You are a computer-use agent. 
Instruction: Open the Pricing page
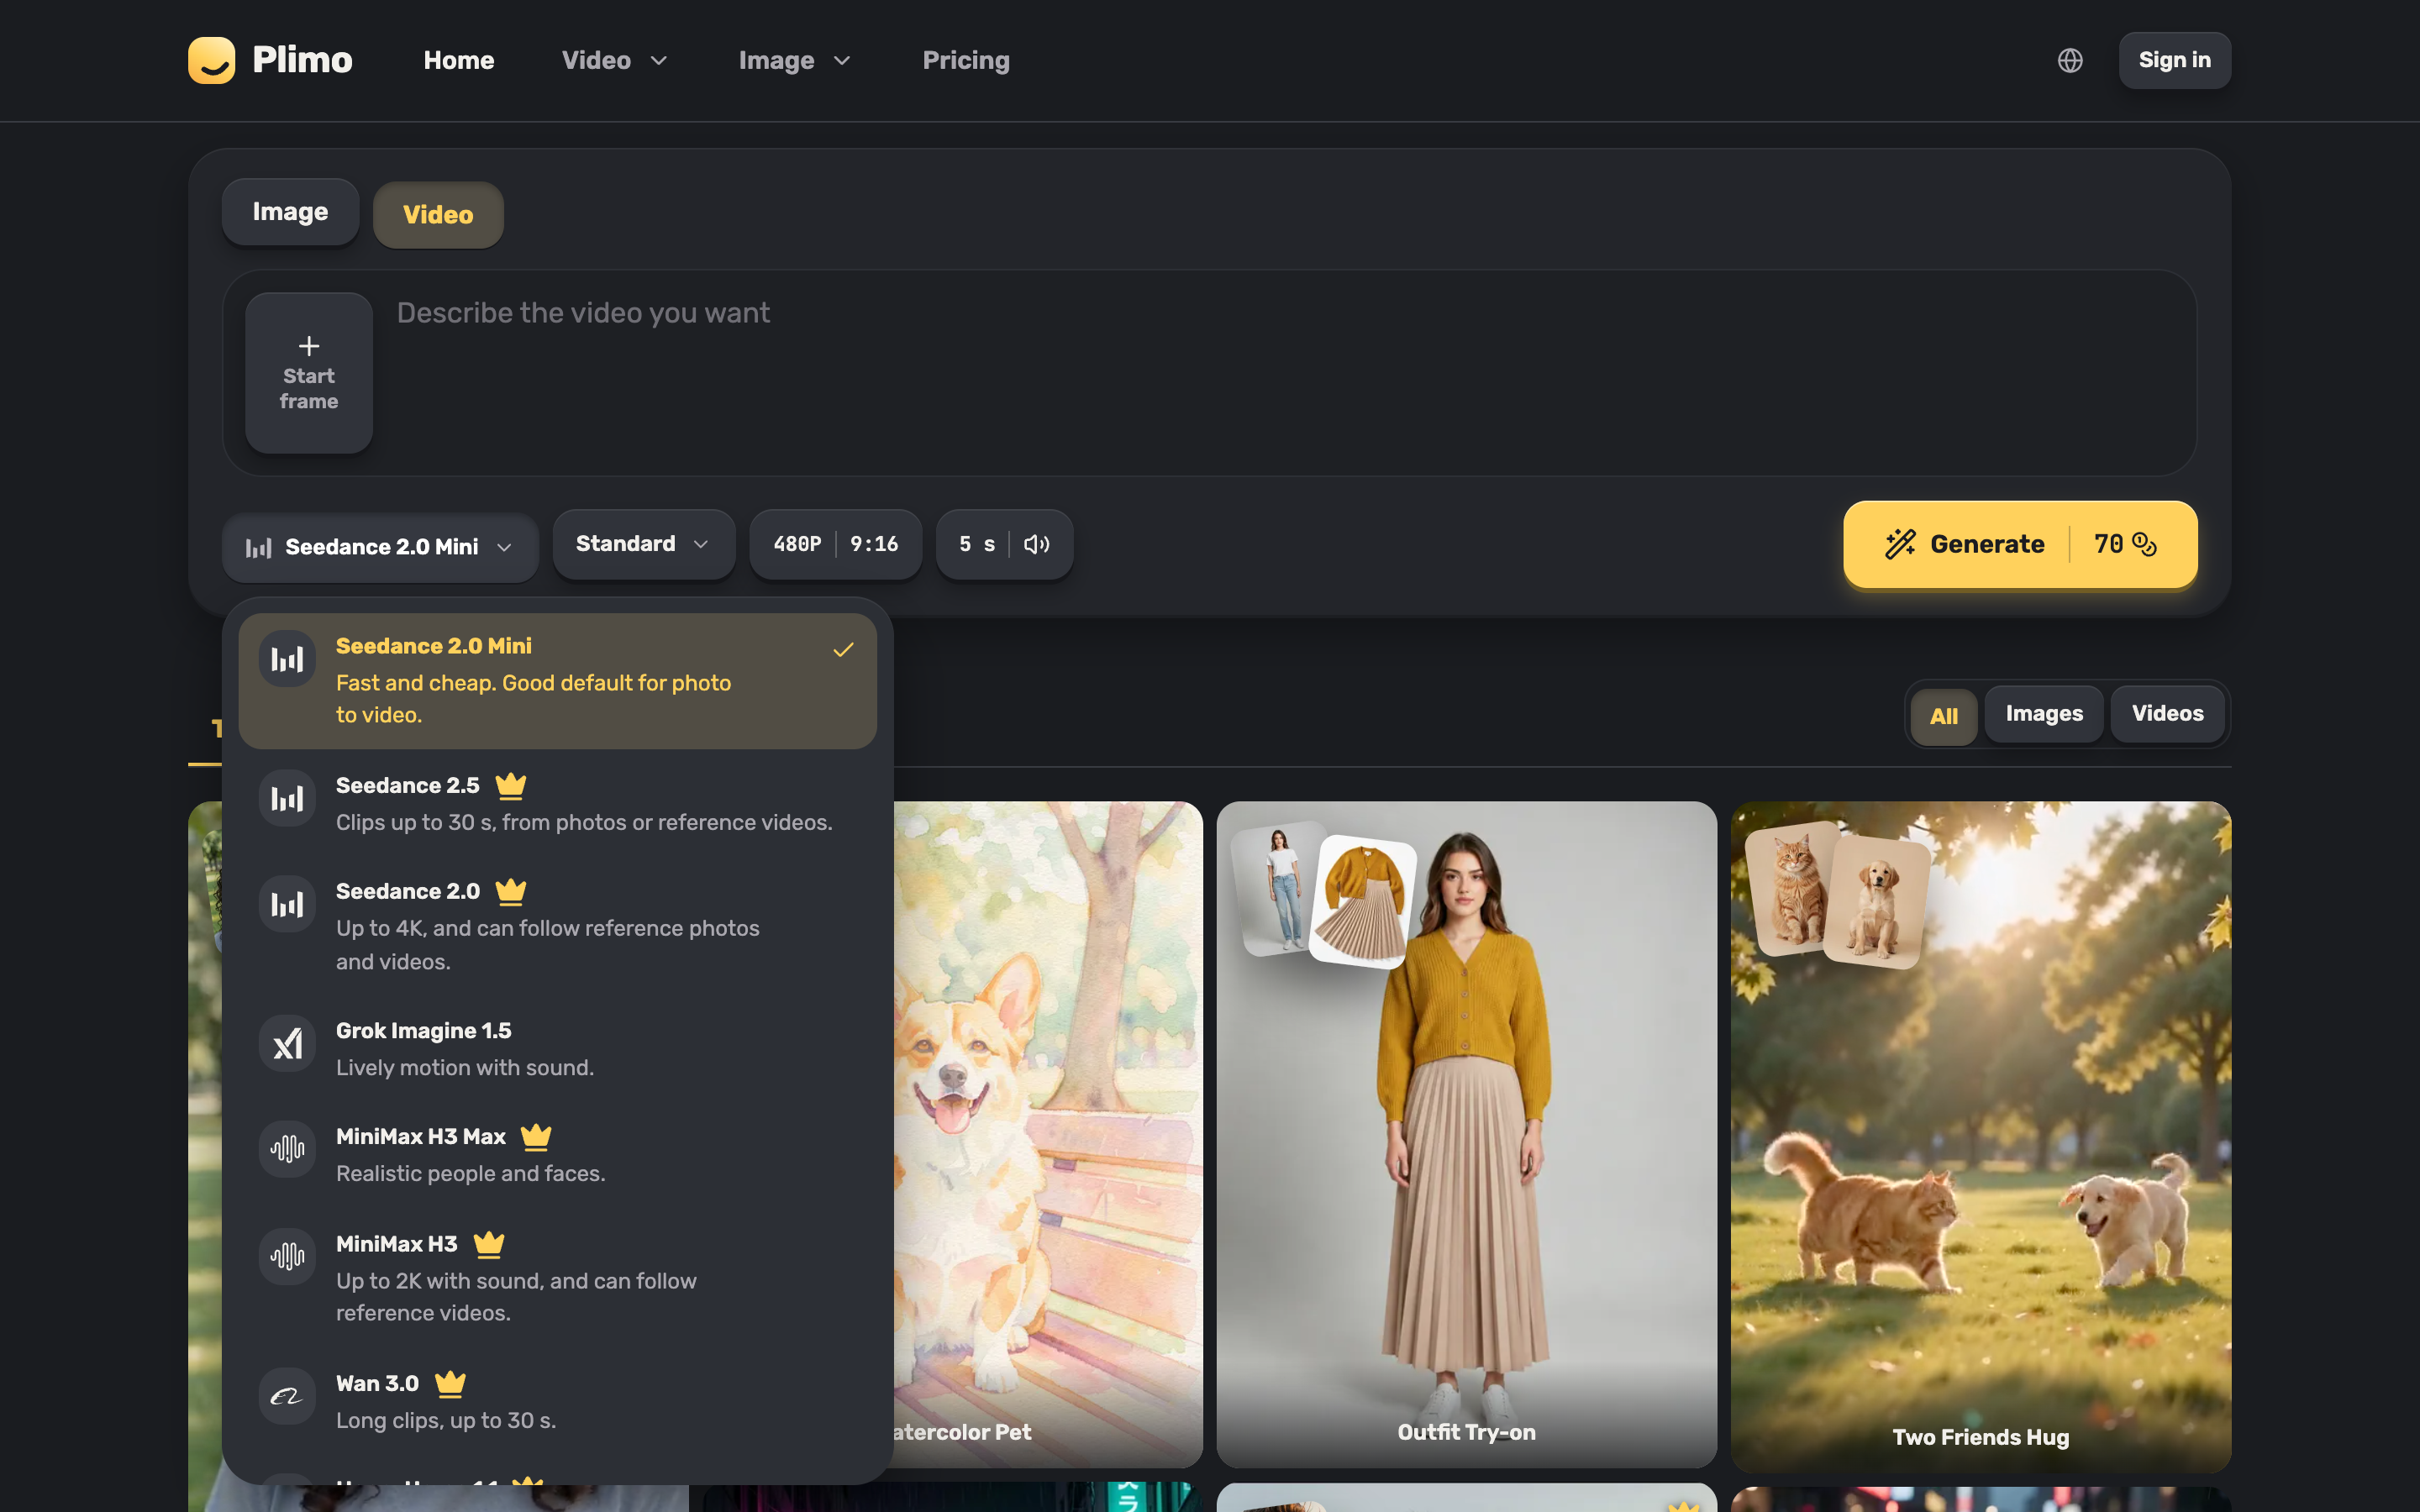(x=966, y=60)
